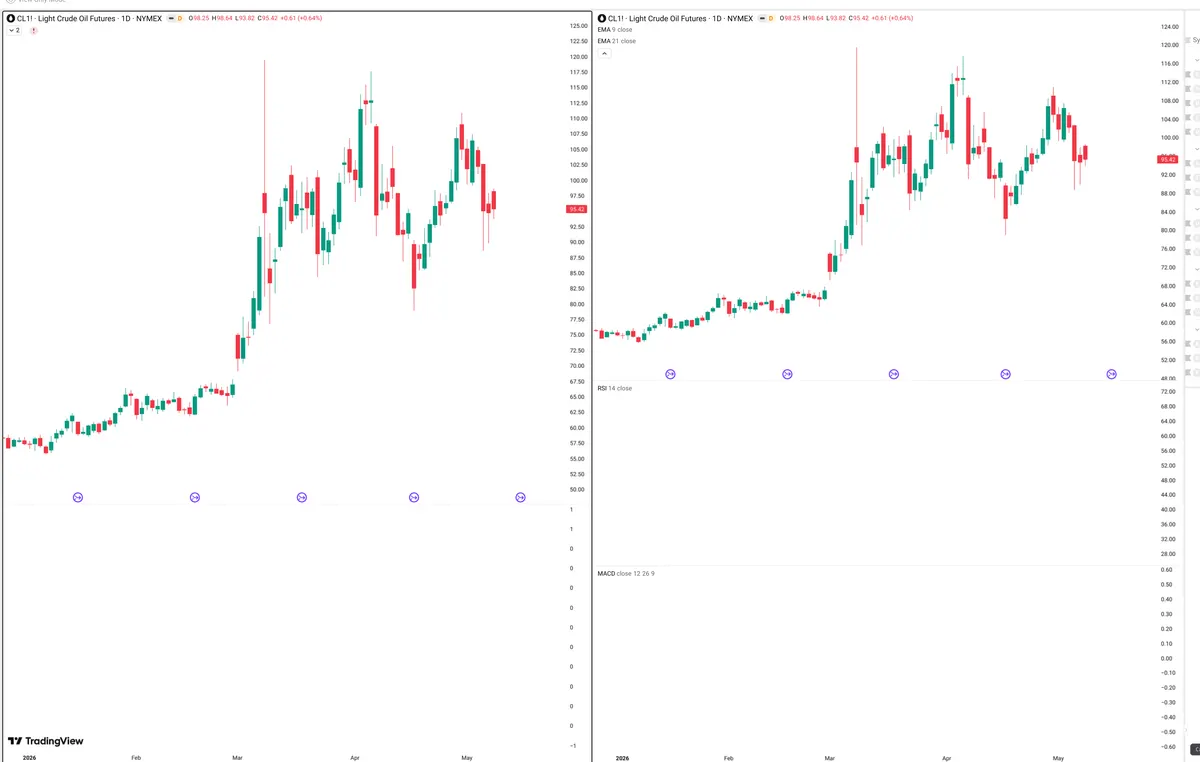Click the CL1! symbol logo in right chart
This screenshot has height=762, width=1200.
click(x=602, y=18)
